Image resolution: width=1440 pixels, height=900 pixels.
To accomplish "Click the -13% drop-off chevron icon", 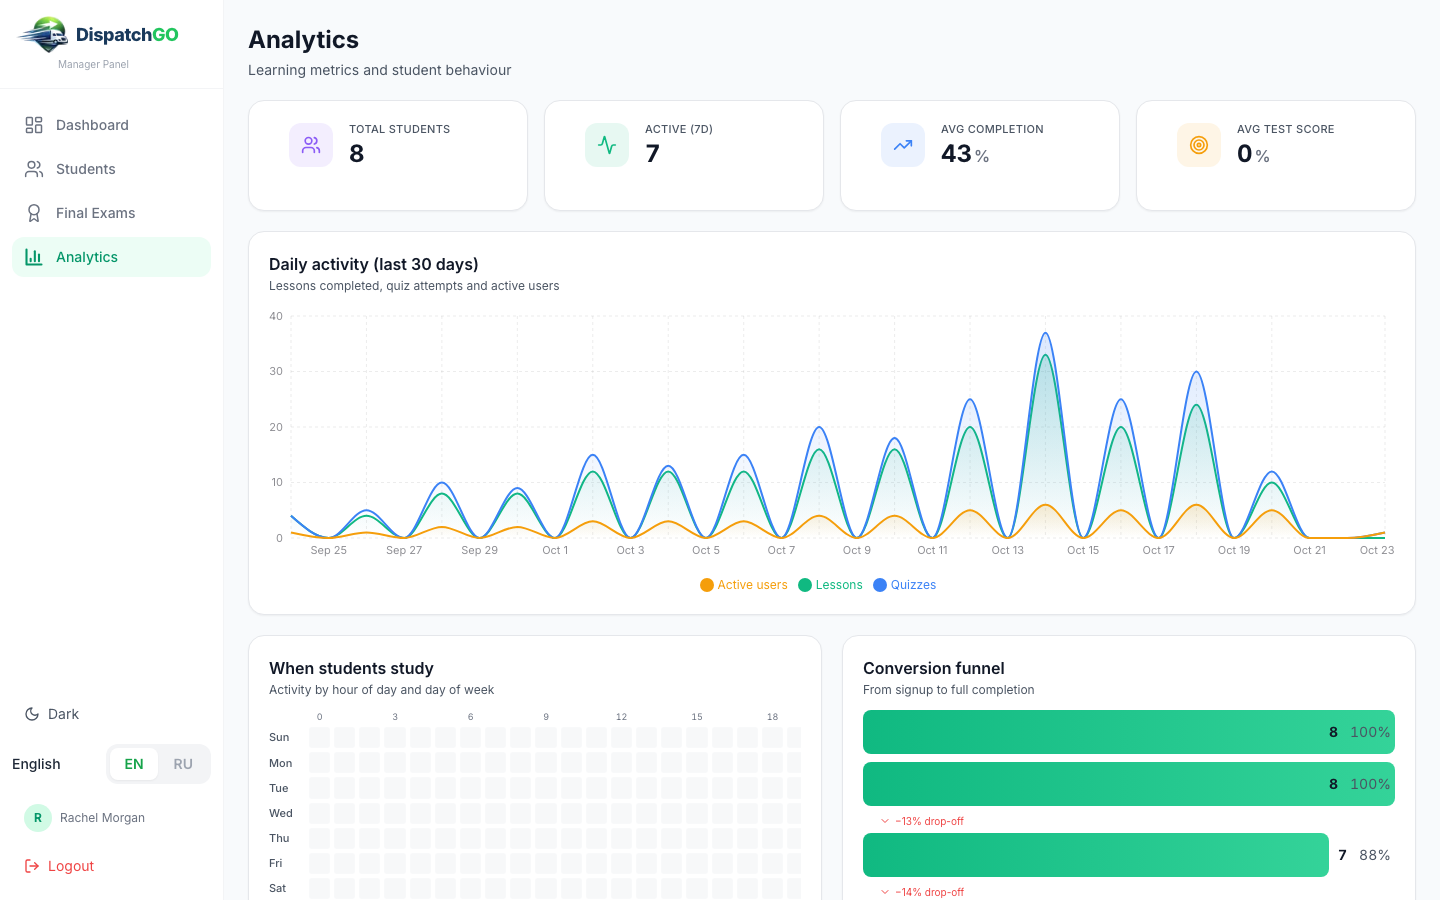I will pyautogui.click(x=885, y=821).
